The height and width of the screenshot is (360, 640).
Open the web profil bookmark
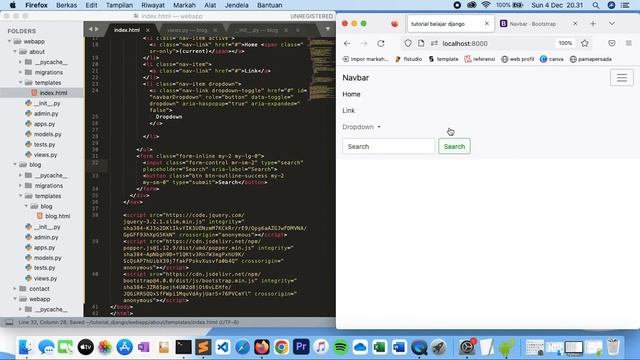point(518,59)
